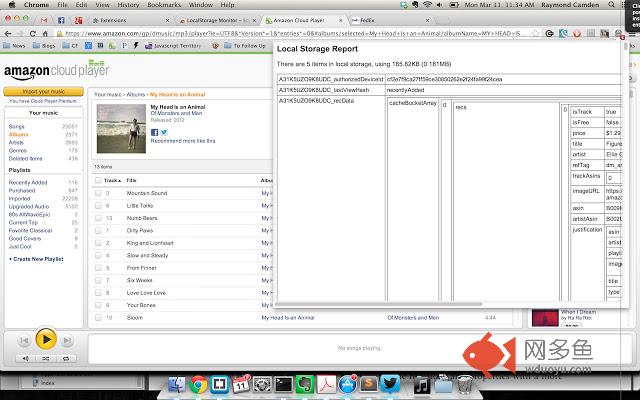This screenshot has width=640, height=400.
Task: Switch to the LocalStorage Monitor tab
Action: (x=218, y=20)
